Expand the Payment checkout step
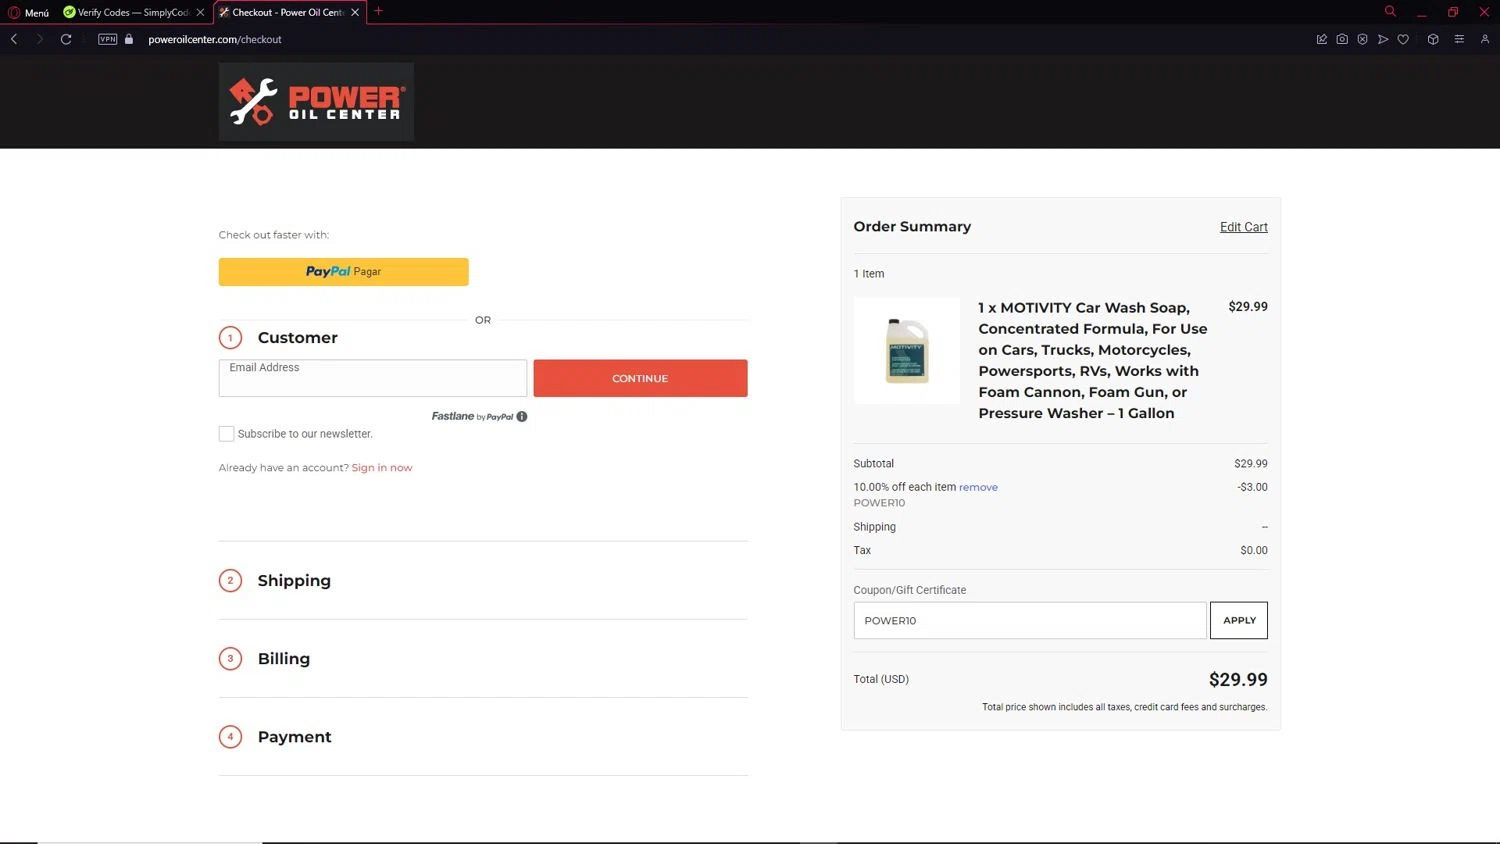The width and height of the screenshot is (1500, 844). tap(294, 737)
